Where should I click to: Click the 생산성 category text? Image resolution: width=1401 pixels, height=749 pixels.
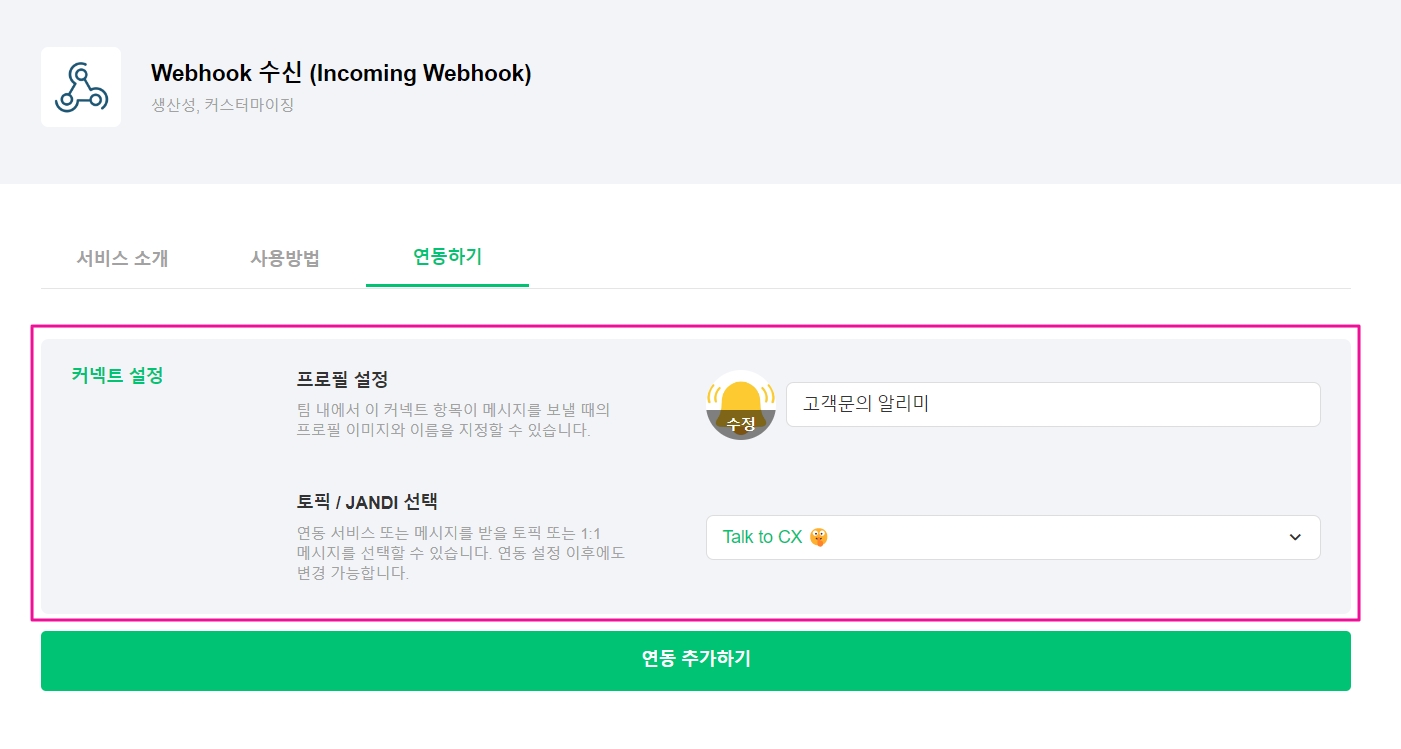(x=172, y=104)
